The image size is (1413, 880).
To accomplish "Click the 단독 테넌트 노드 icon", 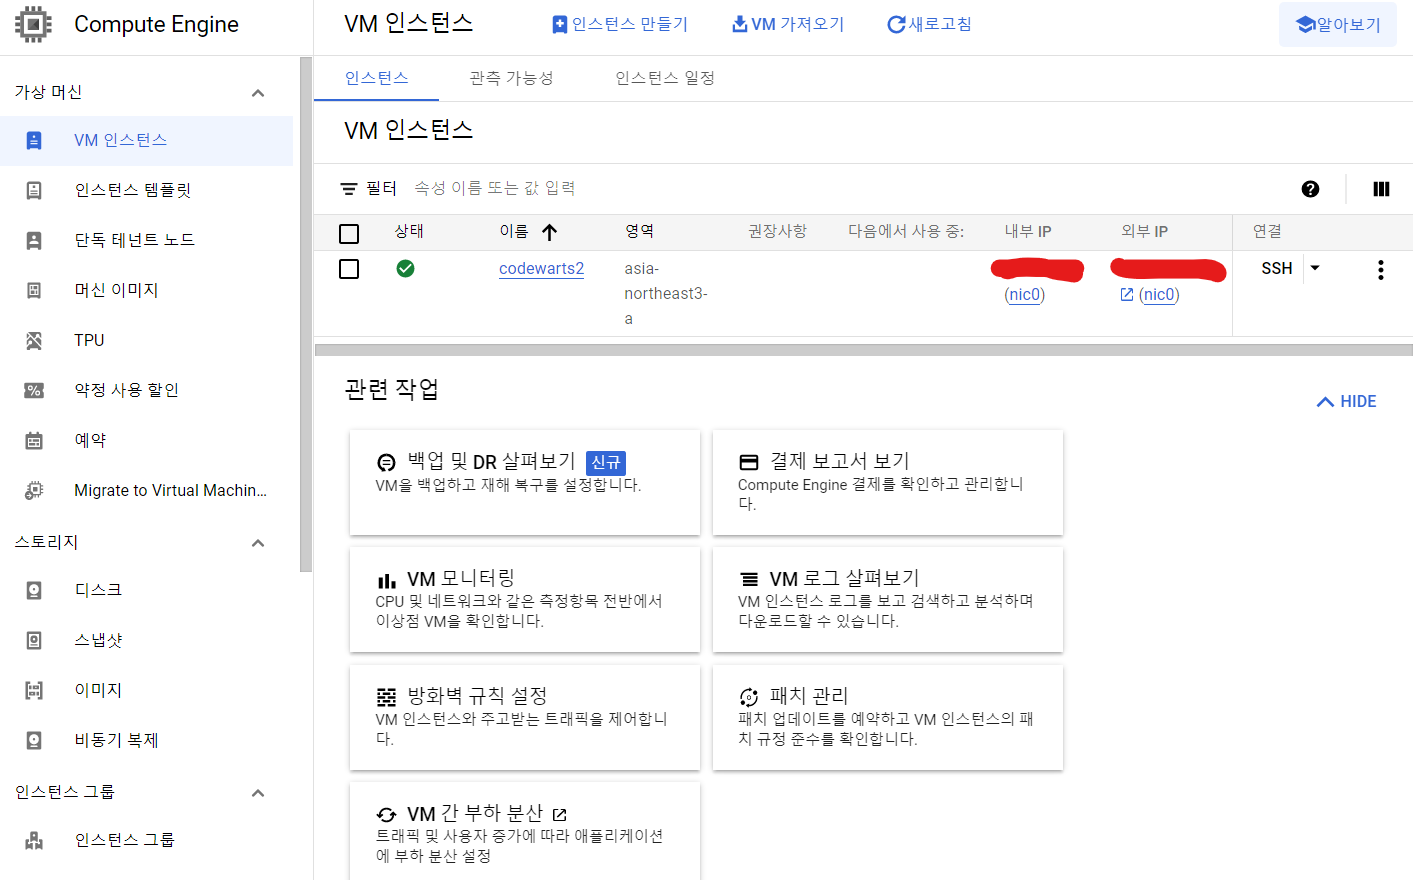I will point(34,240).
